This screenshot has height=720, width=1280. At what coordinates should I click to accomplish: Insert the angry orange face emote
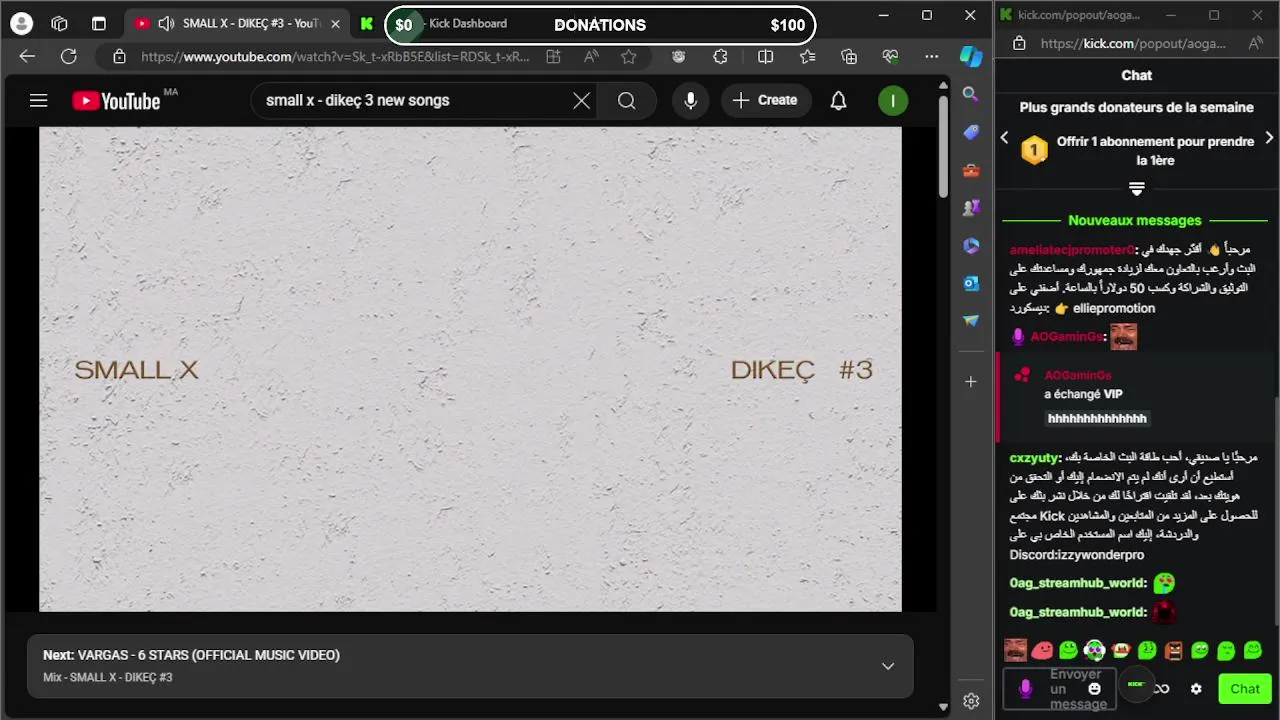1173,651
